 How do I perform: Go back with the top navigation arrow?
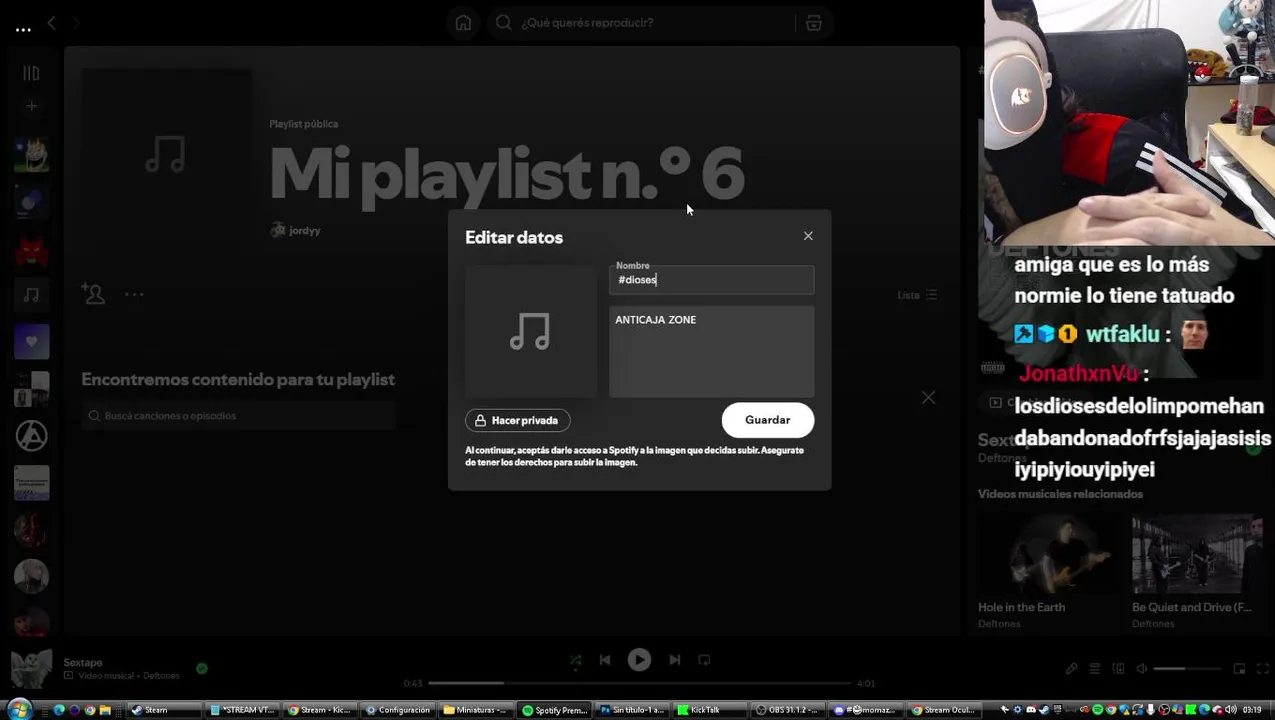51,23
